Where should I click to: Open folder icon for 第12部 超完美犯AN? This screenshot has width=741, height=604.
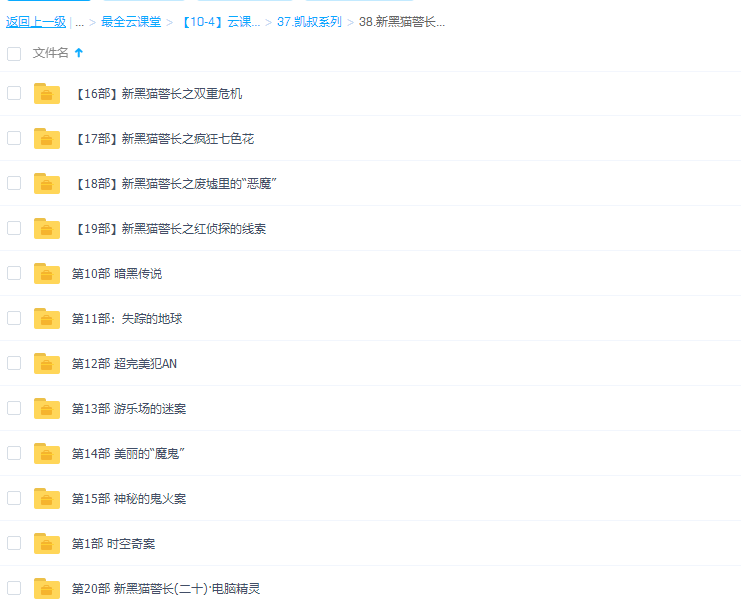pyautogui.click(x=46, y=364)
